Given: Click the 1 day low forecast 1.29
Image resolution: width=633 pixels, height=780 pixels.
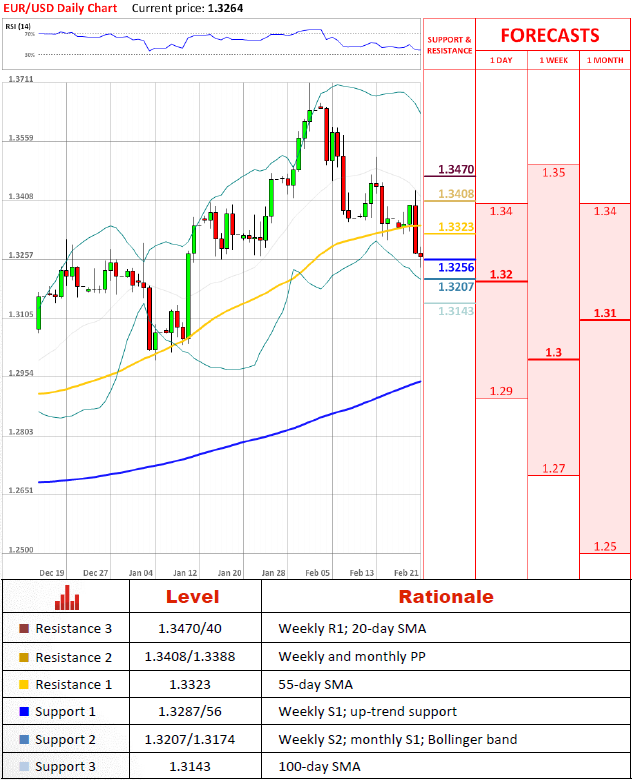Looking at the screenshot, I should tap(501, 391).
